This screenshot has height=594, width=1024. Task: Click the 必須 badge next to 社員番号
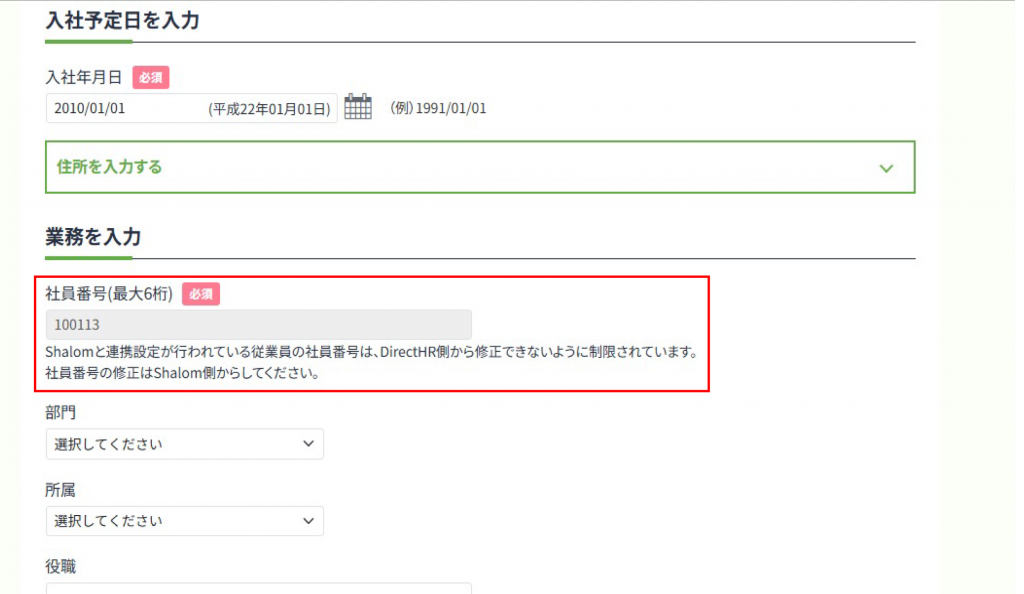(x=200, y=294)
